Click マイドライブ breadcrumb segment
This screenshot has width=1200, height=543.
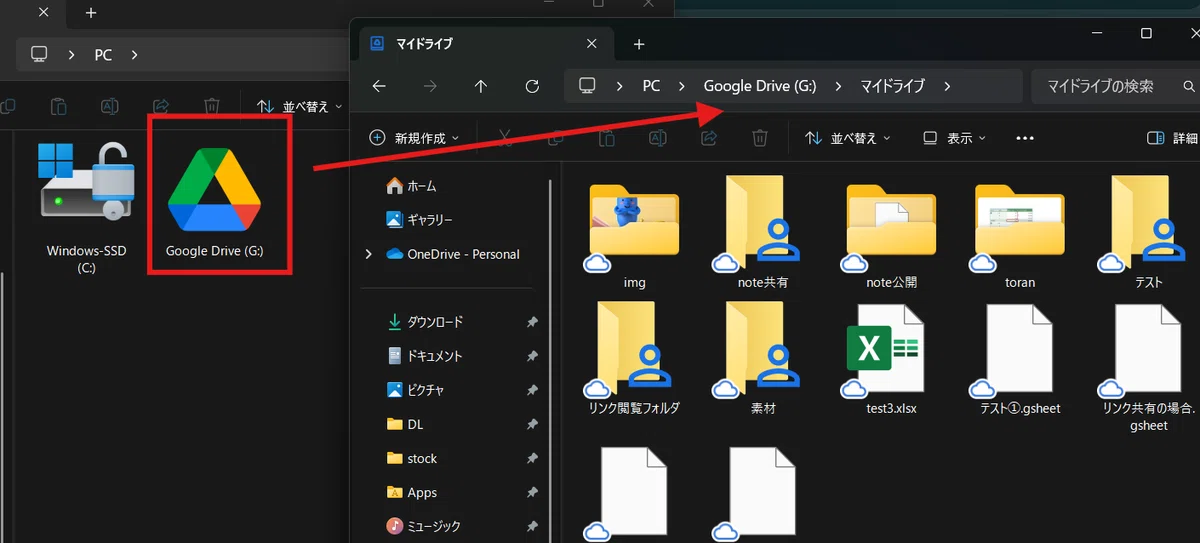pyautogui.click(x=893, y=86)
